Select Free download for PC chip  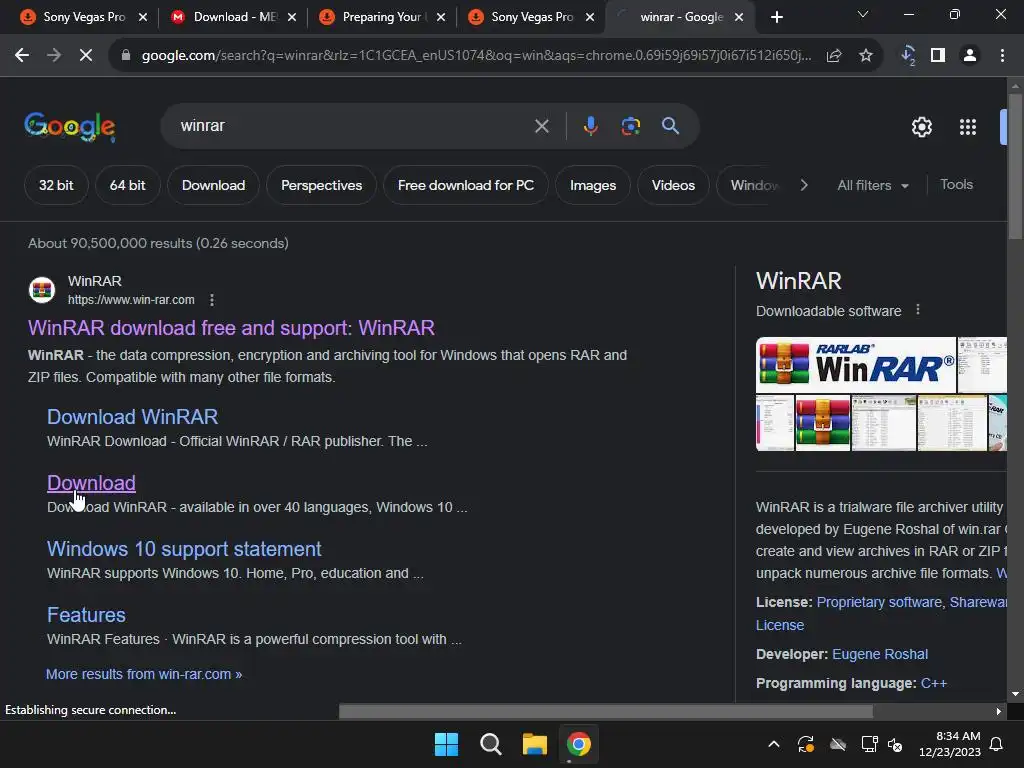[466, 185]
